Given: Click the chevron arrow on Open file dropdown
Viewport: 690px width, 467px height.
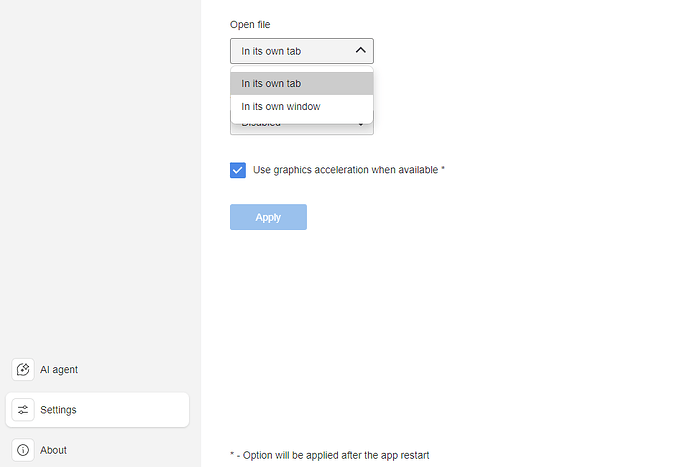Looking at the screenshot, I should click(x=361, y=51).
